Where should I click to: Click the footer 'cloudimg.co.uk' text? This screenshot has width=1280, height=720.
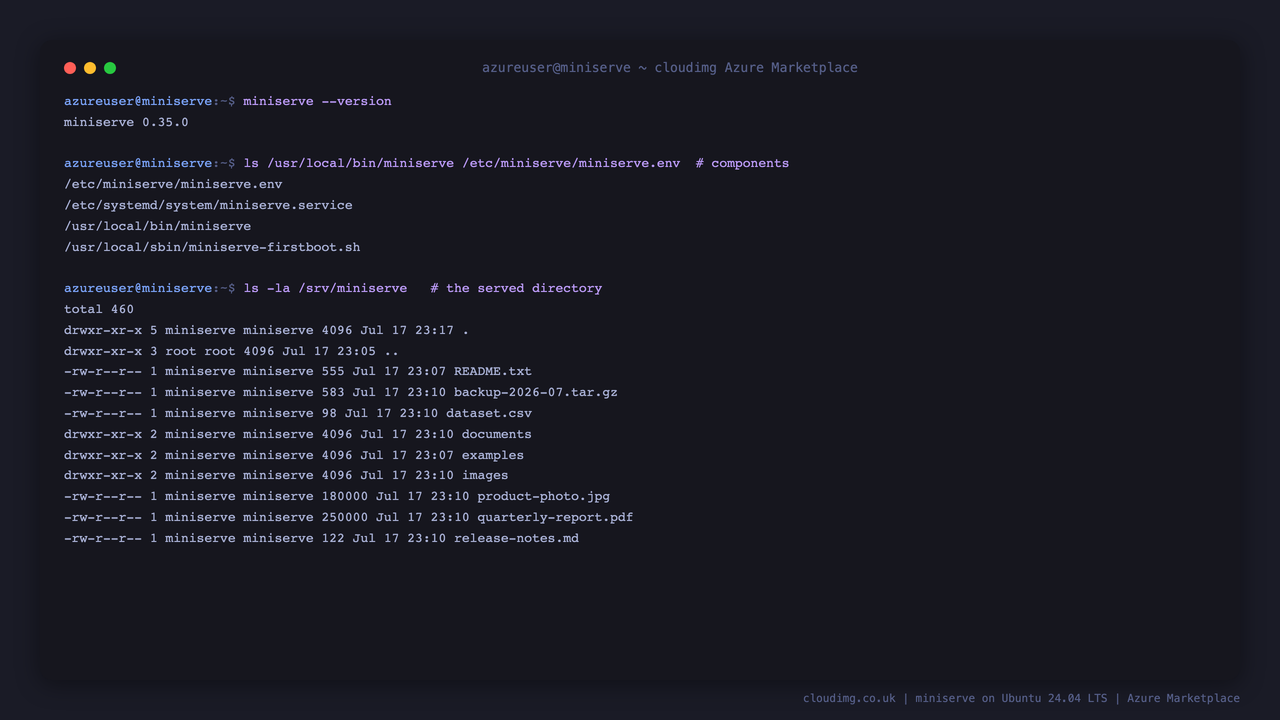849,698
